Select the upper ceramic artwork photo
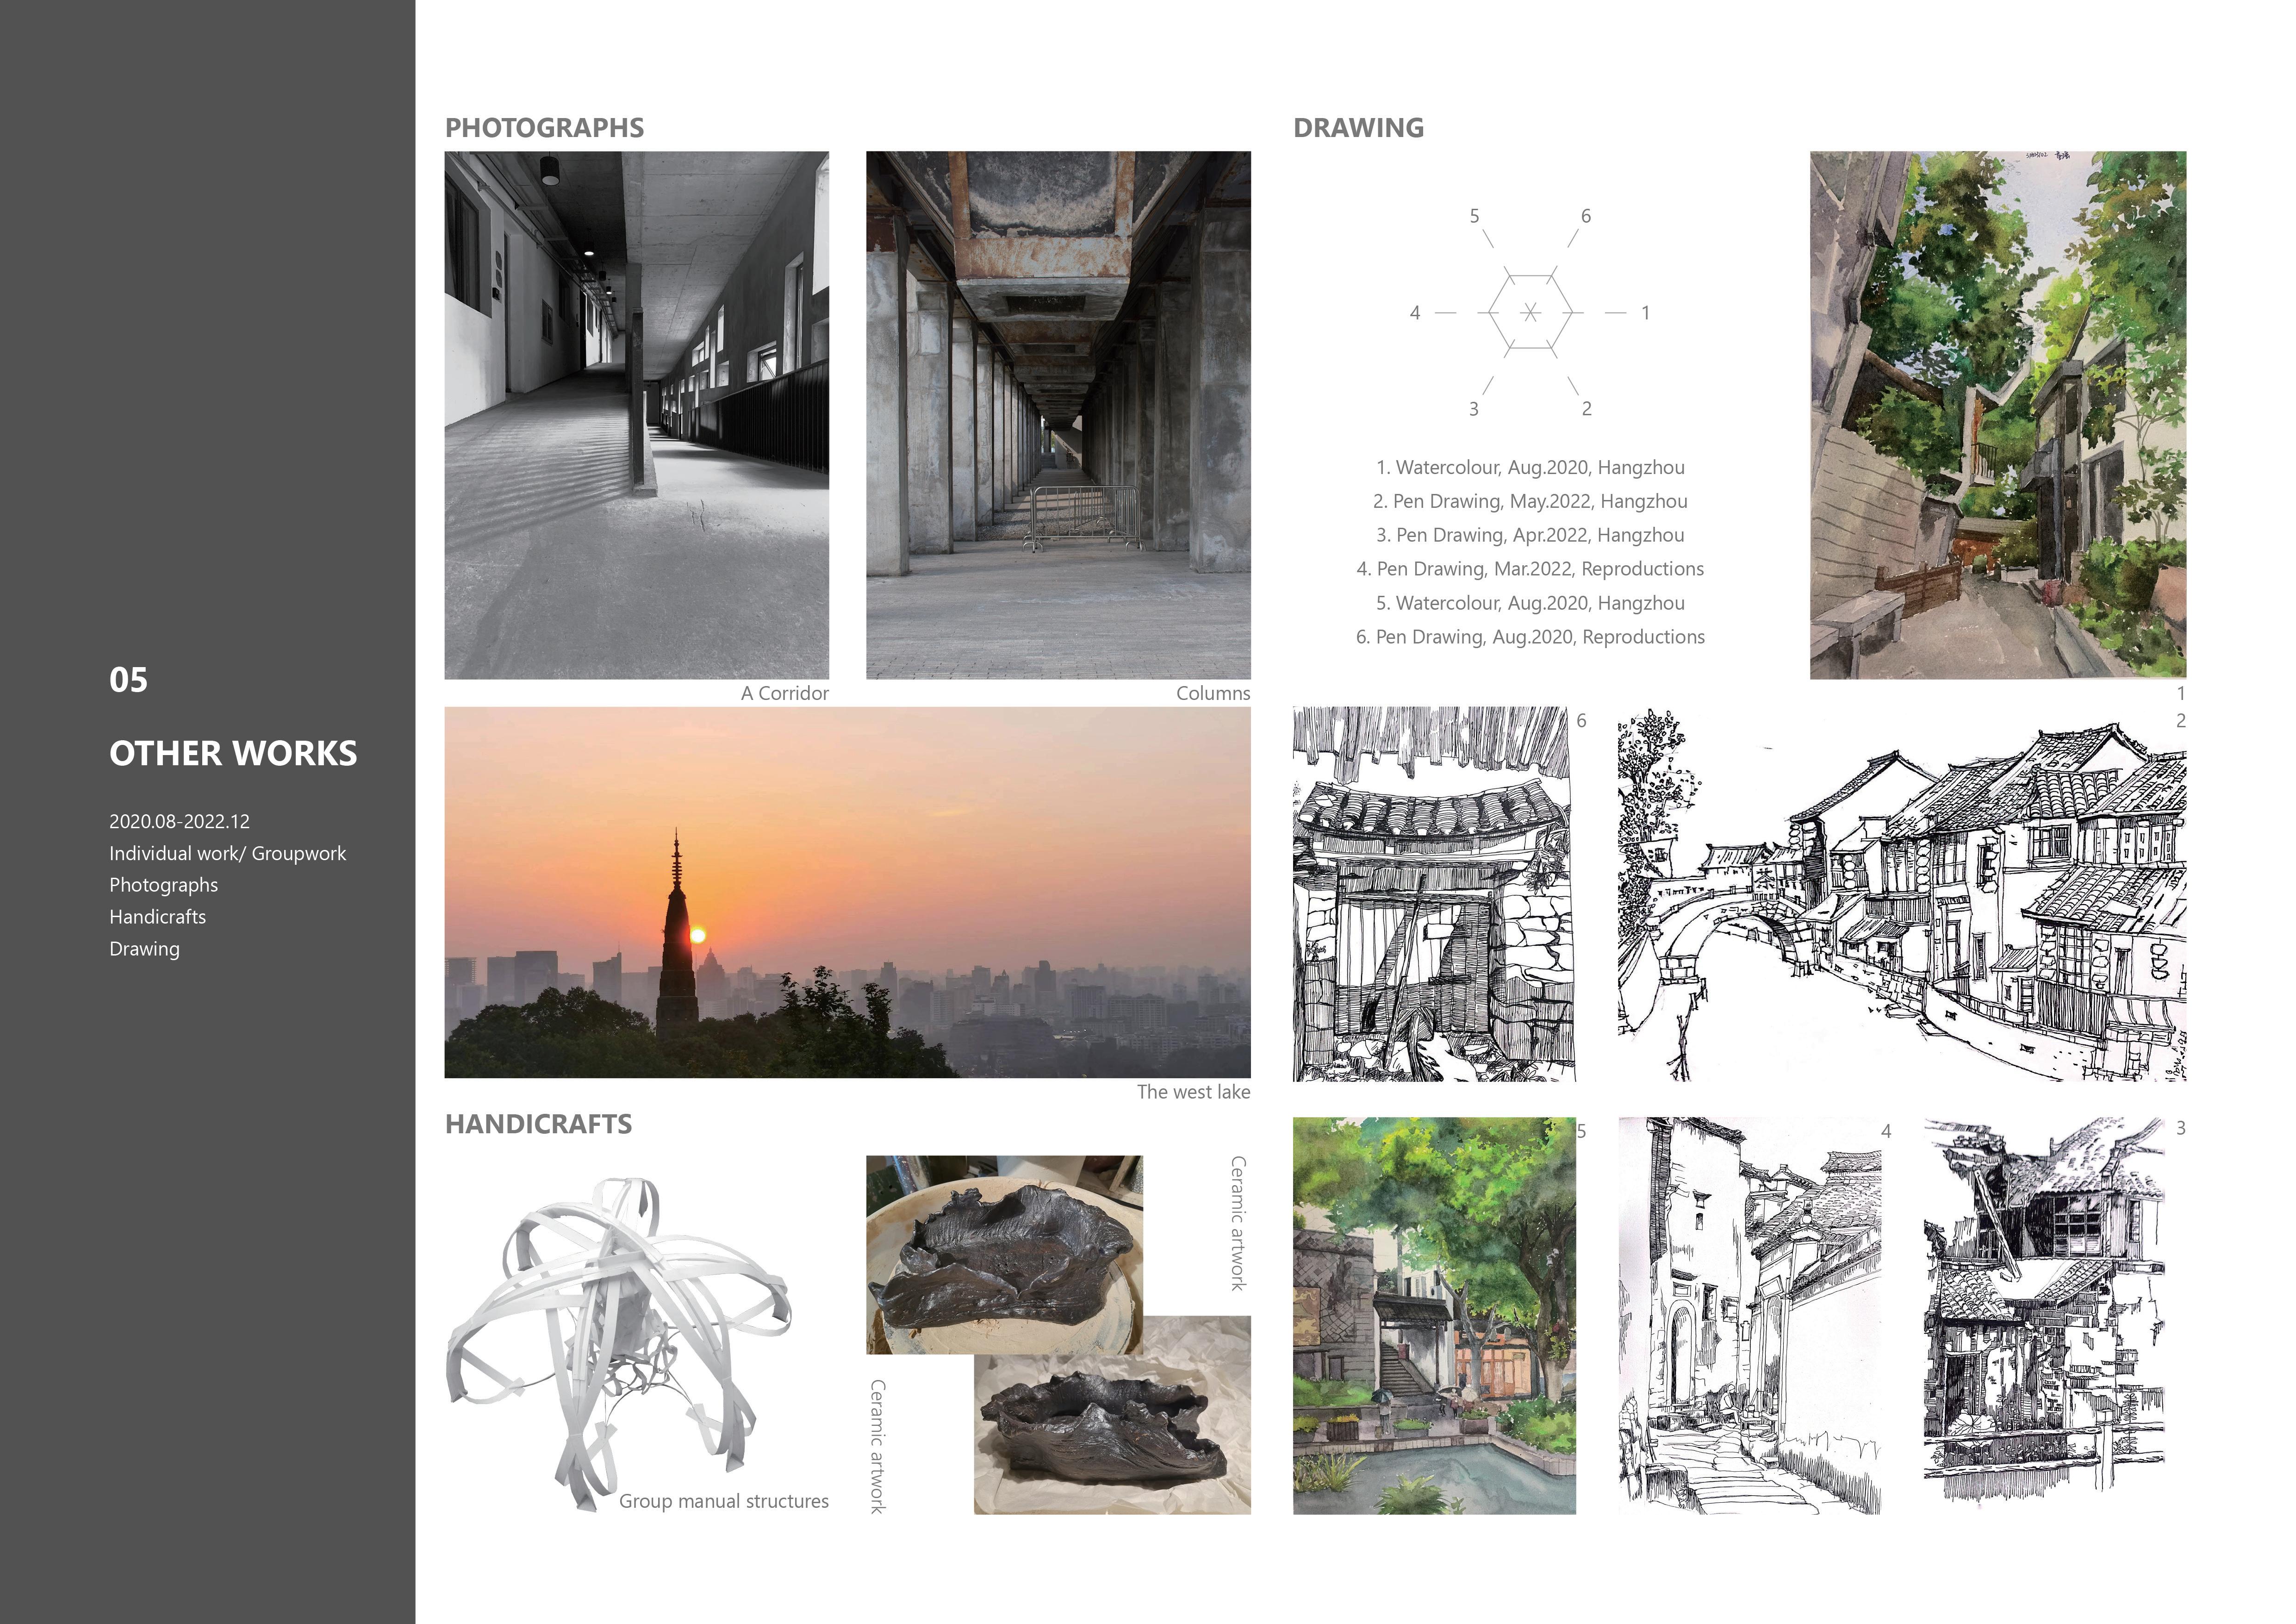Image resolution: width=2296 pixels, height=1624 pixels. point(1003,1254)
